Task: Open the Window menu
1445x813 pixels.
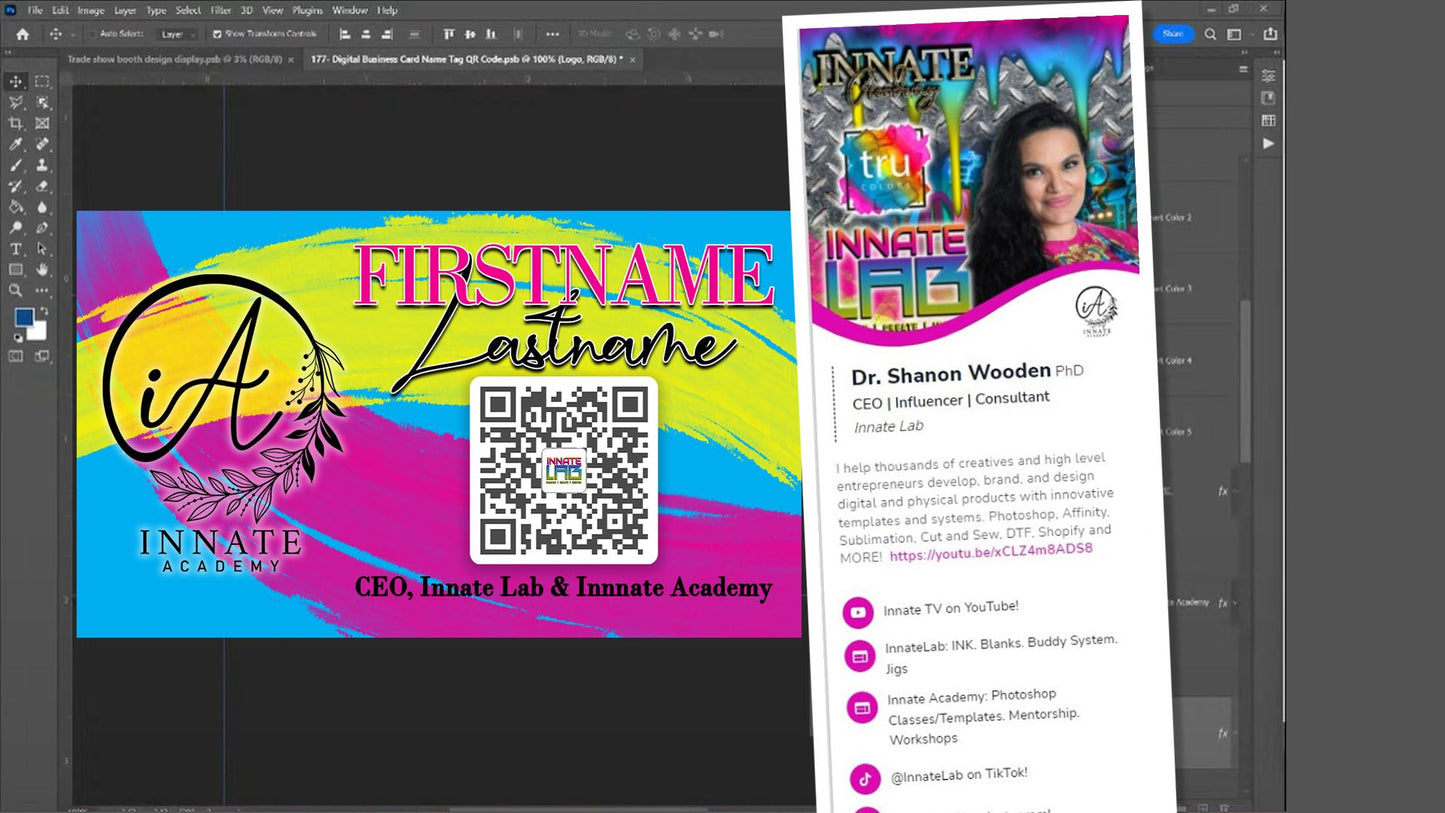Action: point(350,10)
